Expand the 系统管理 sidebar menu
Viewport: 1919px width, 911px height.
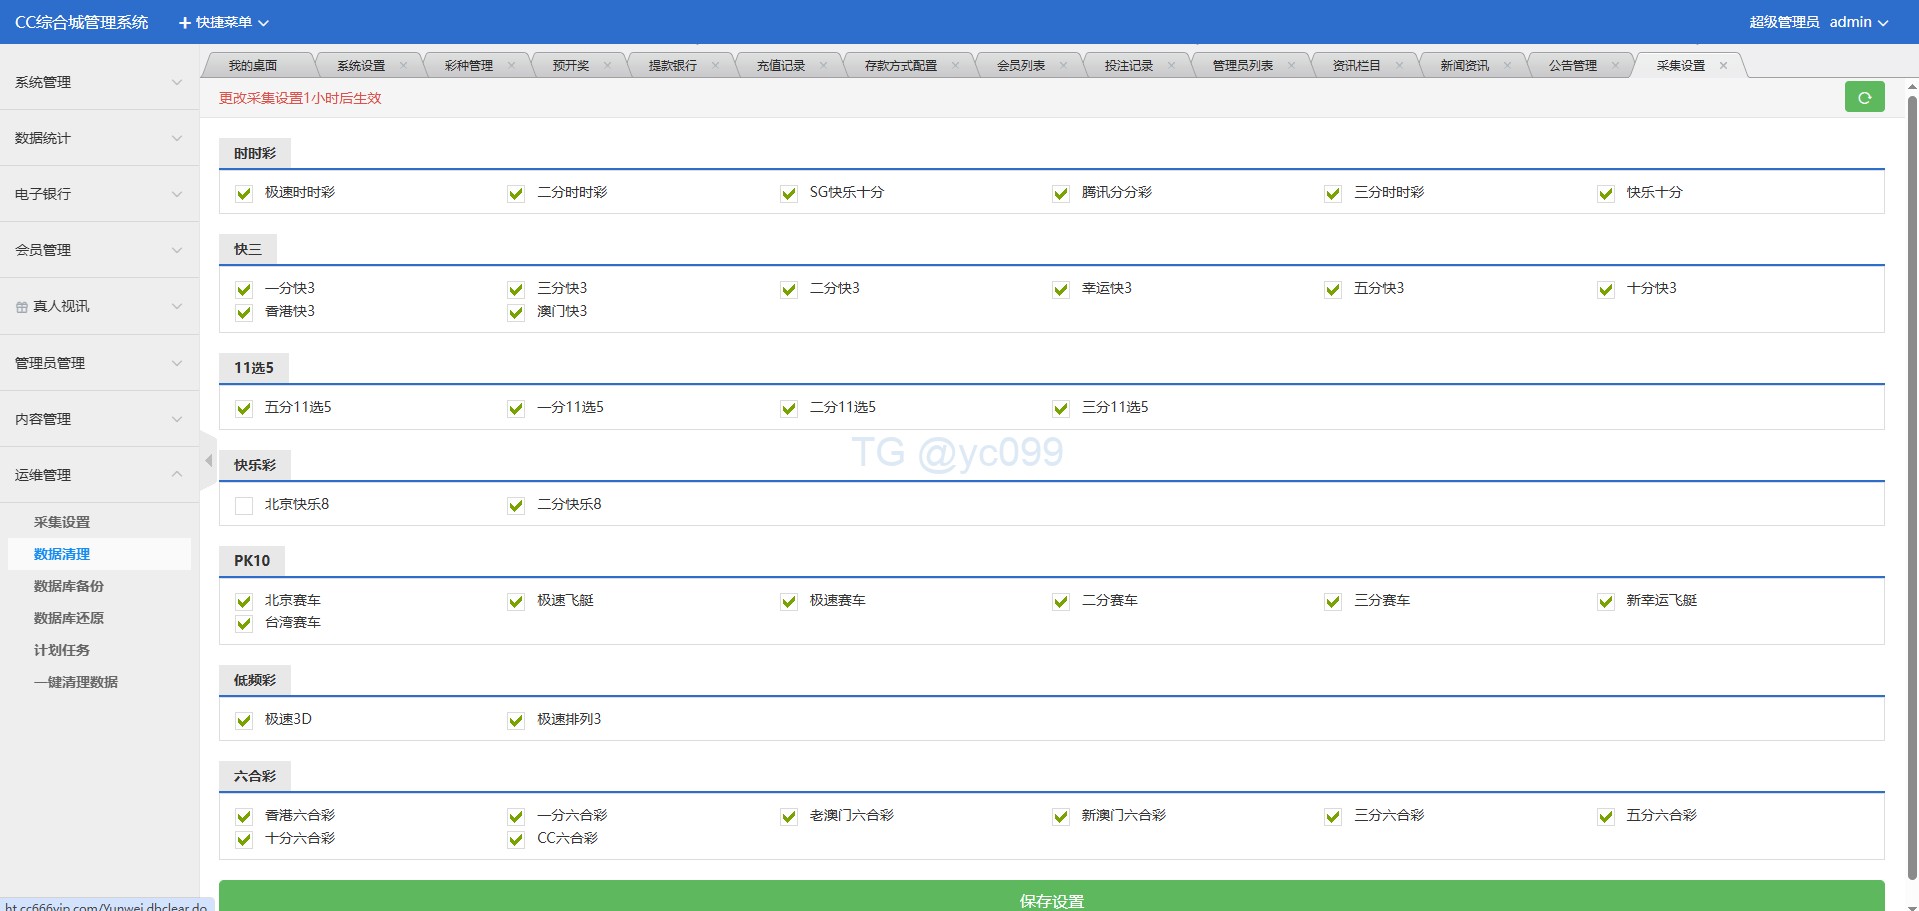(98, 82)
